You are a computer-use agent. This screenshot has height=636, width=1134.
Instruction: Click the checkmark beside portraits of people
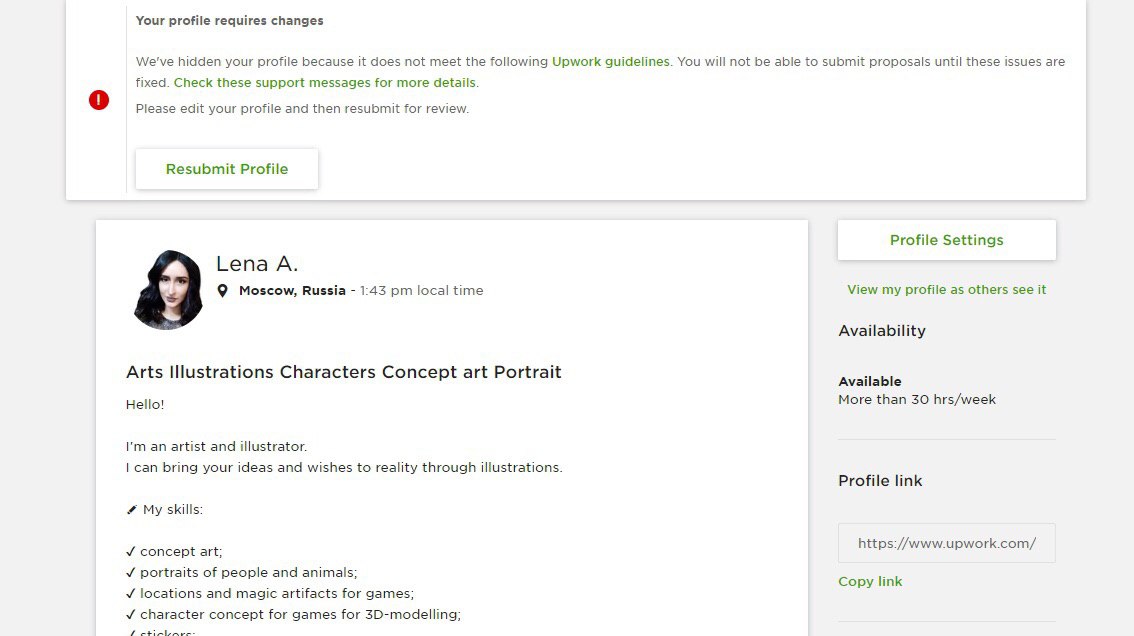(x=131, y=572)
